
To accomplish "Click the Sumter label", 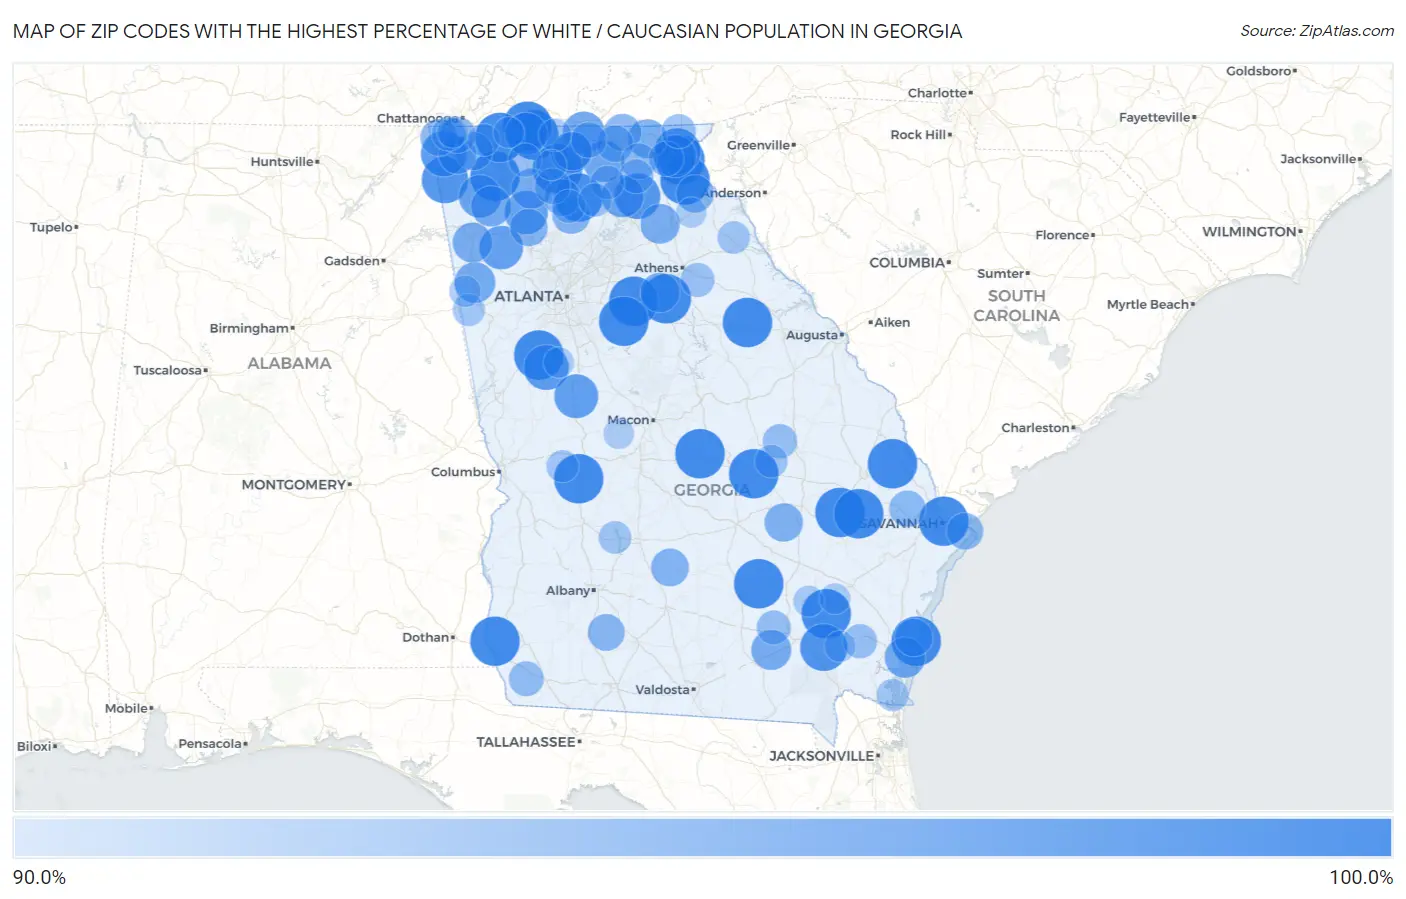I will pos(1001,273).
